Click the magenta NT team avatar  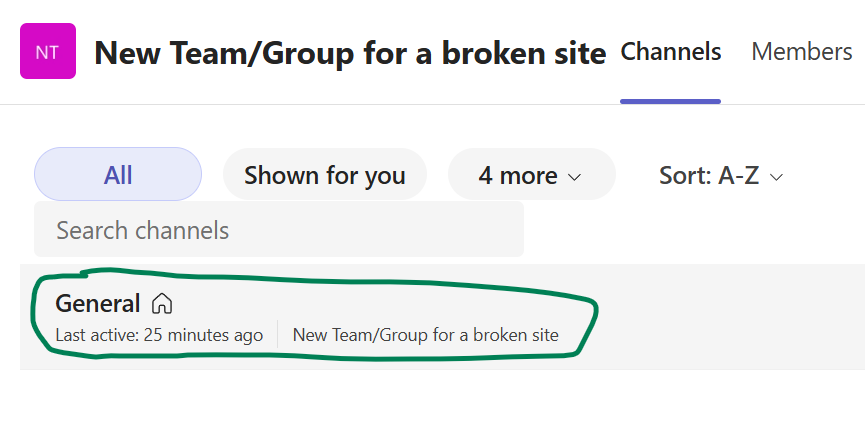[48, 51]
